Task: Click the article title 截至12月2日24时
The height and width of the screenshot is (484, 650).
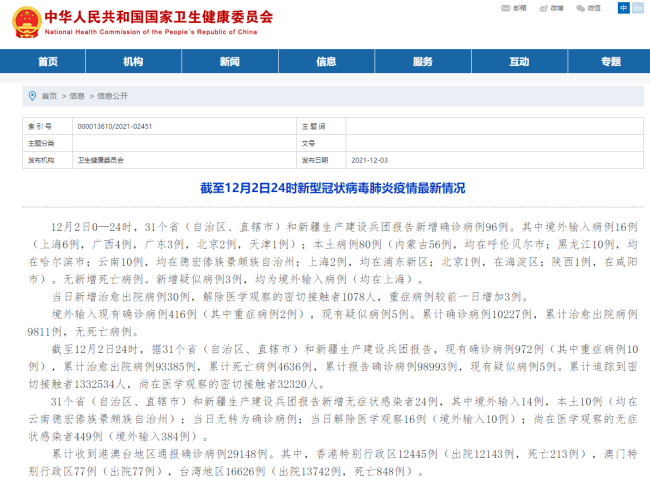Action: pyautogui.click(x=333, y=188)
